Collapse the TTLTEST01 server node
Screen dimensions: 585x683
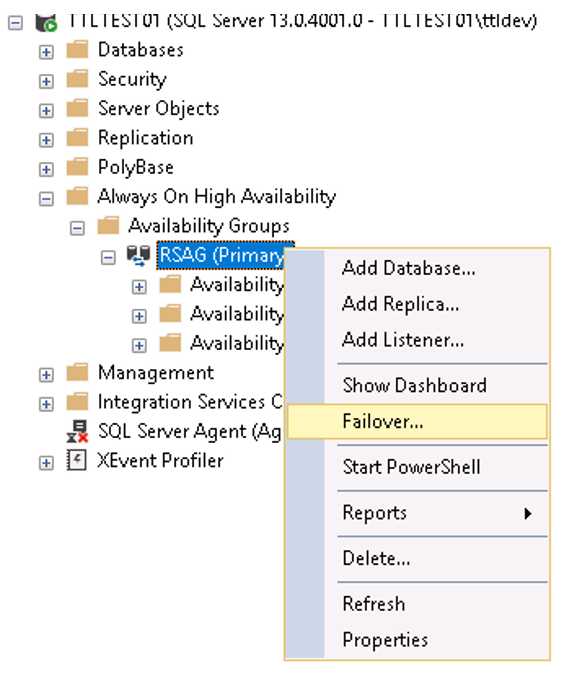point(16,23)
